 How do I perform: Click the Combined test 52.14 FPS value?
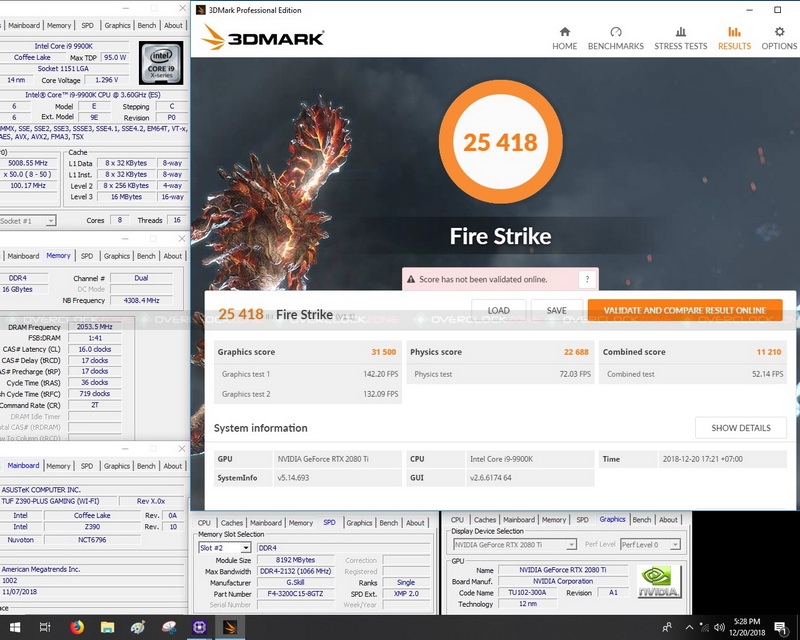(x=767, y=374)
